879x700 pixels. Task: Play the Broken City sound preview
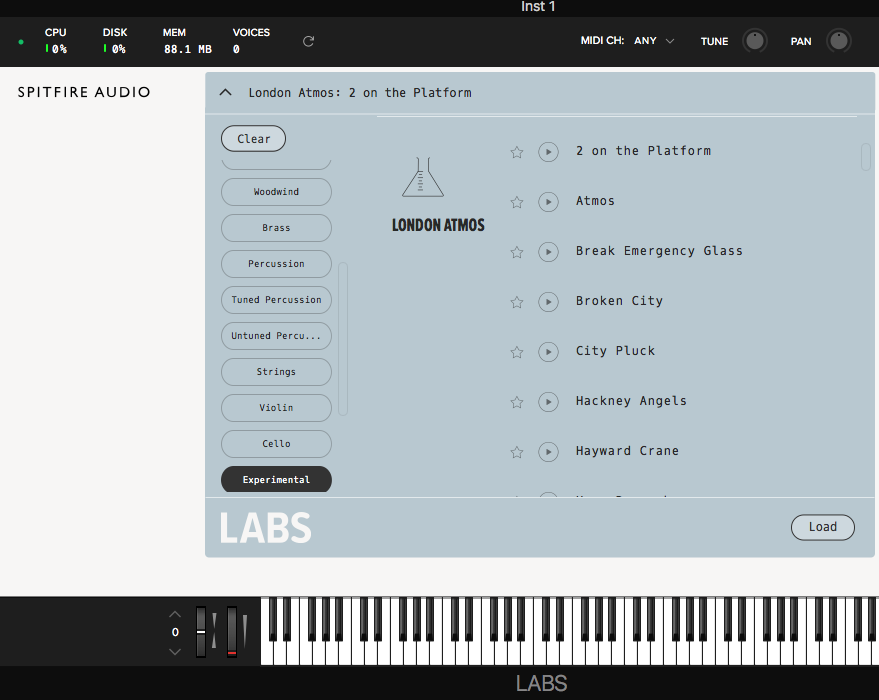[548, 302]
